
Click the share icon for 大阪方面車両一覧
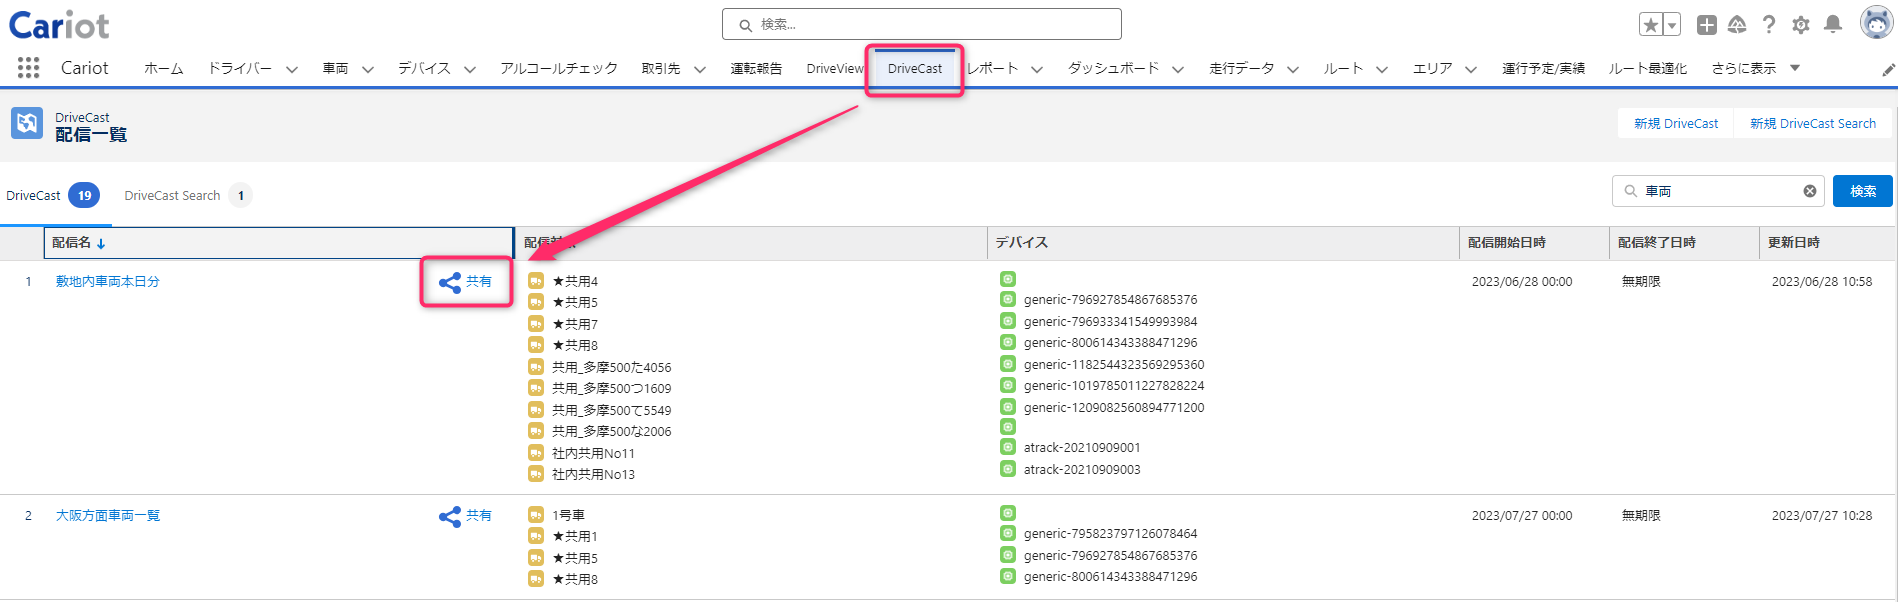coord(450,516)
